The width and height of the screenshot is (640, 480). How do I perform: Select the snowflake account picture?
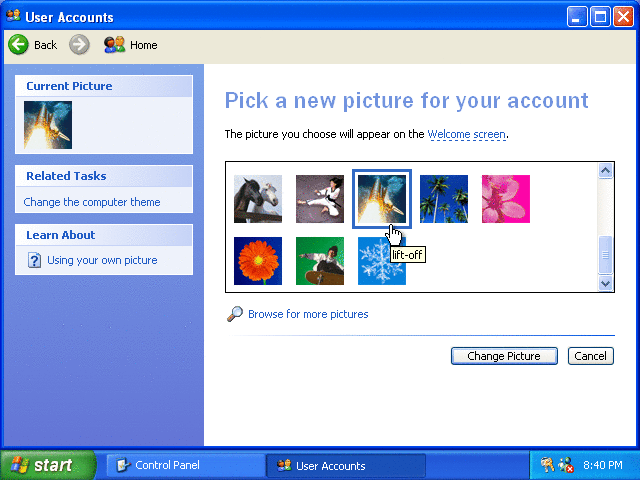[x=382, y=261]
